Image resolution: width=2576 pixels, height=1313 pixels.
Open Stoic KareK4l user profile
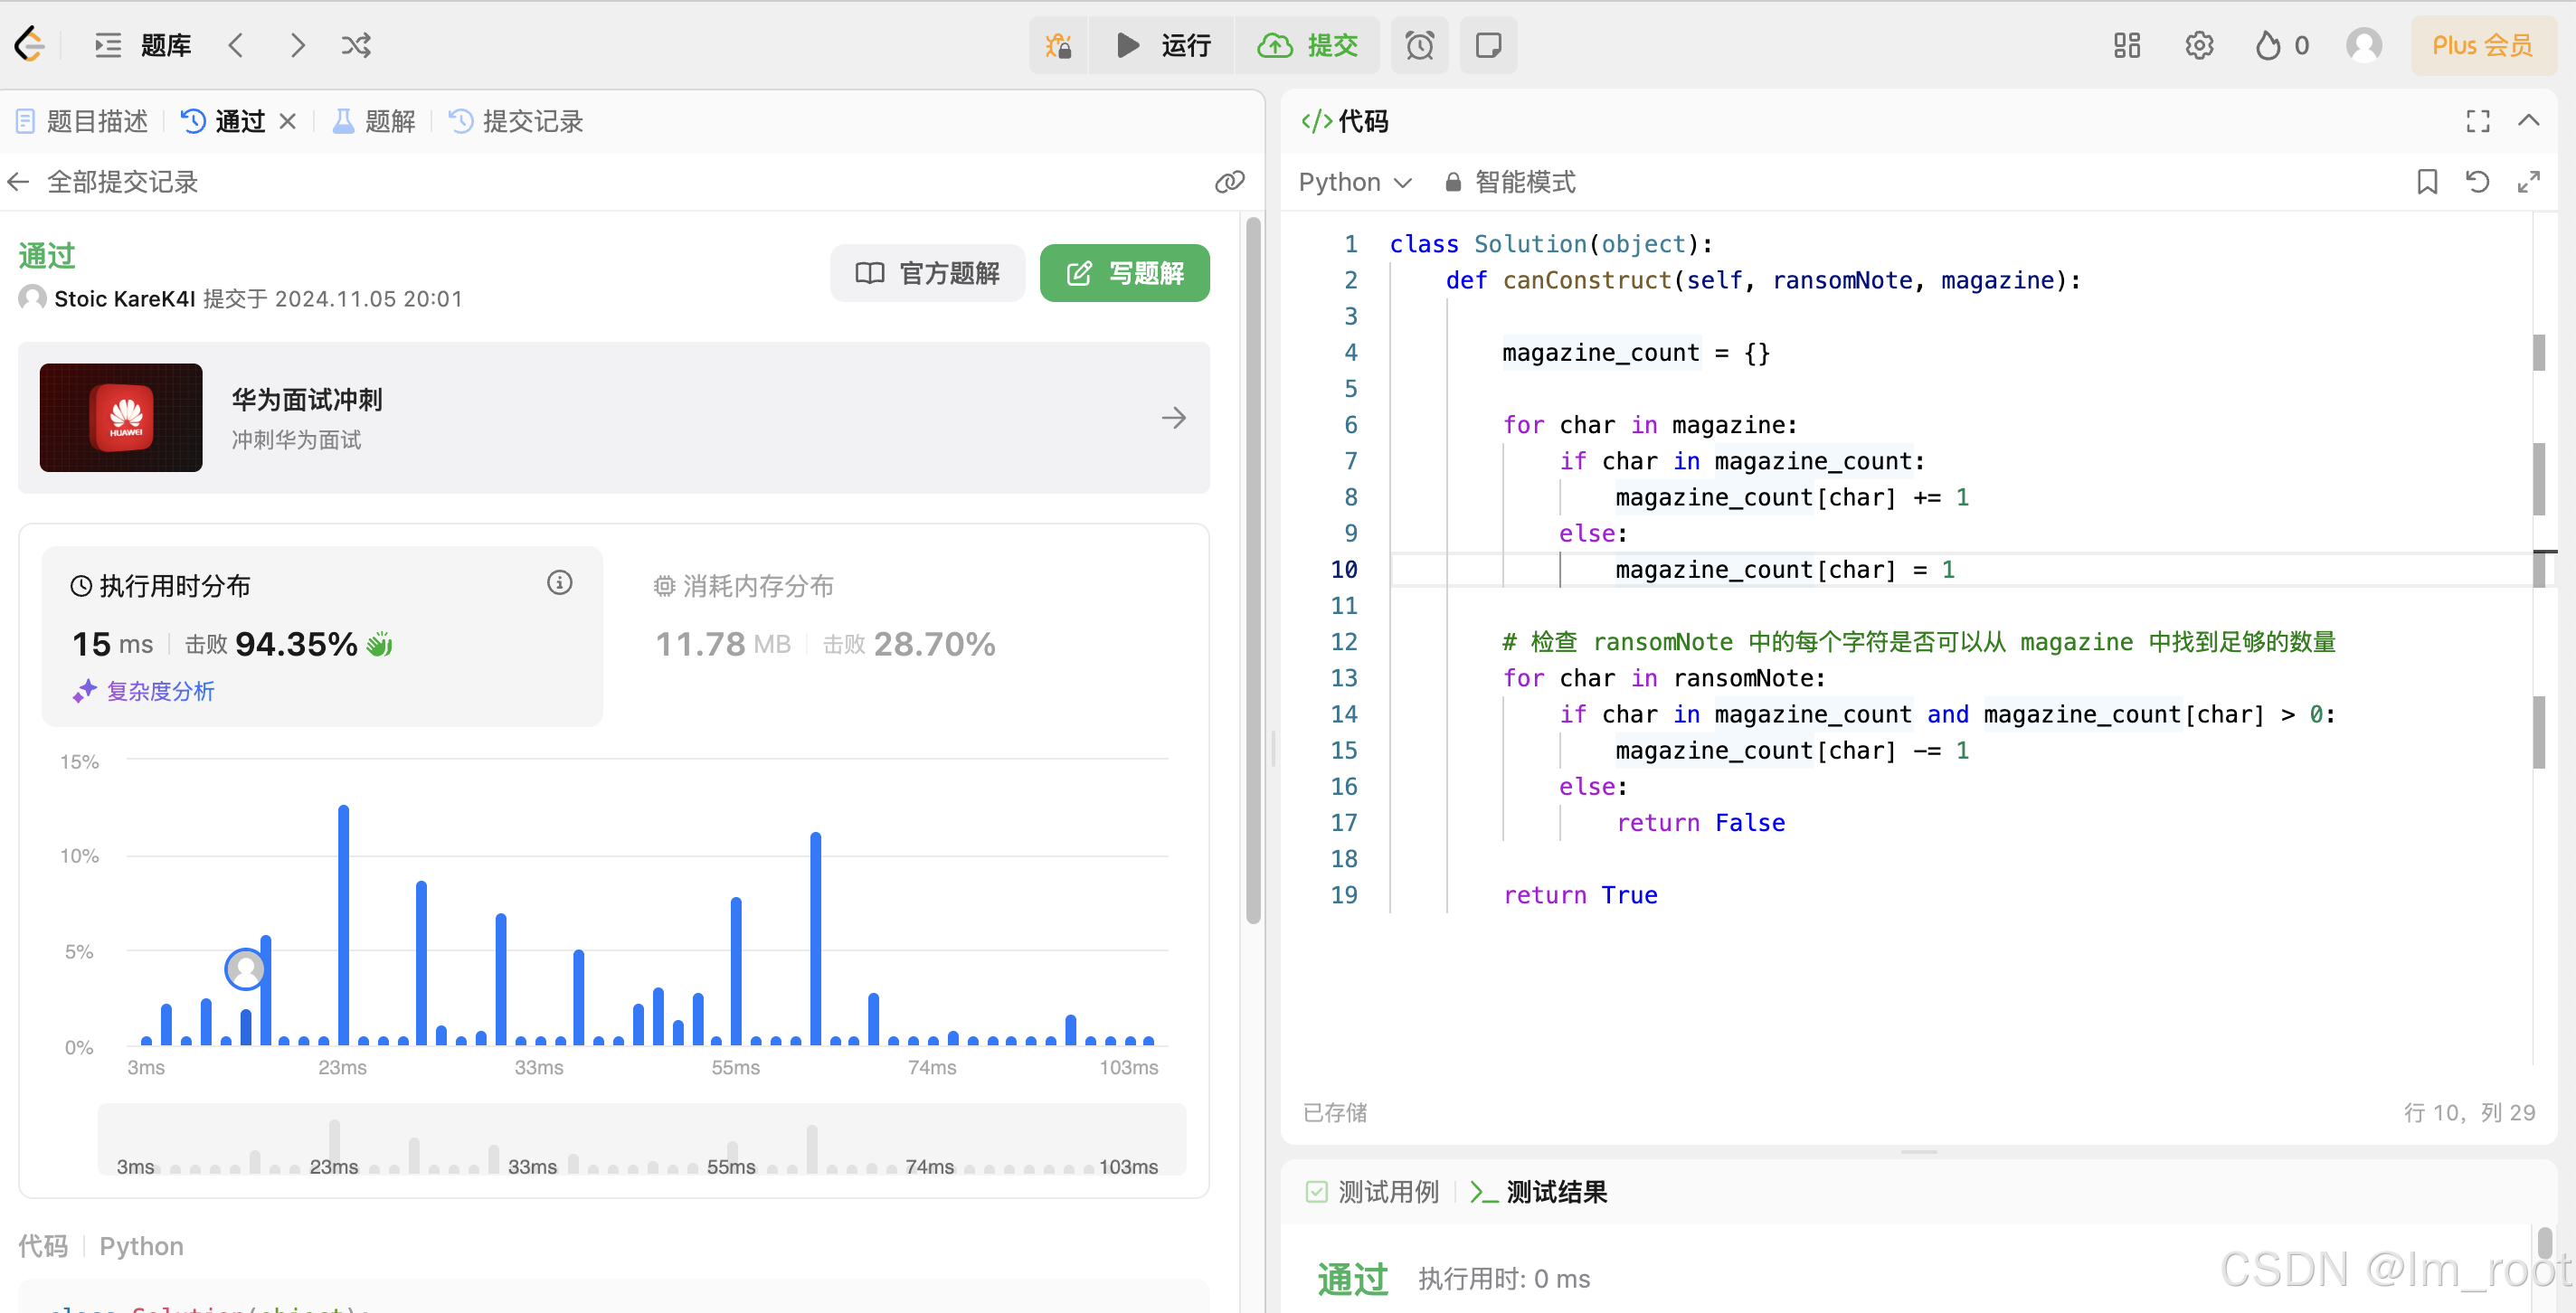coord(125,298)
